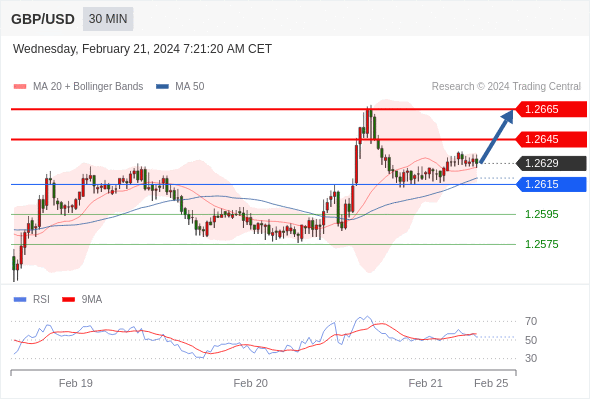Click the Feb 21 date axis label
Screen dimensions: 590x400
[x=426, y=383]
